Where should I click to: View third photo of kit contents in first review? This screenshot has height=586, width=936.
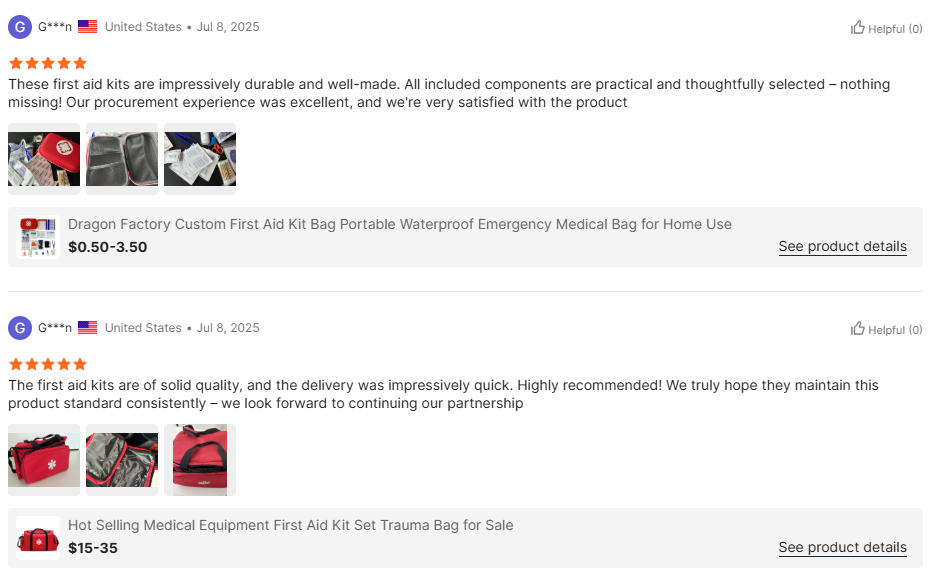(200, 159)
